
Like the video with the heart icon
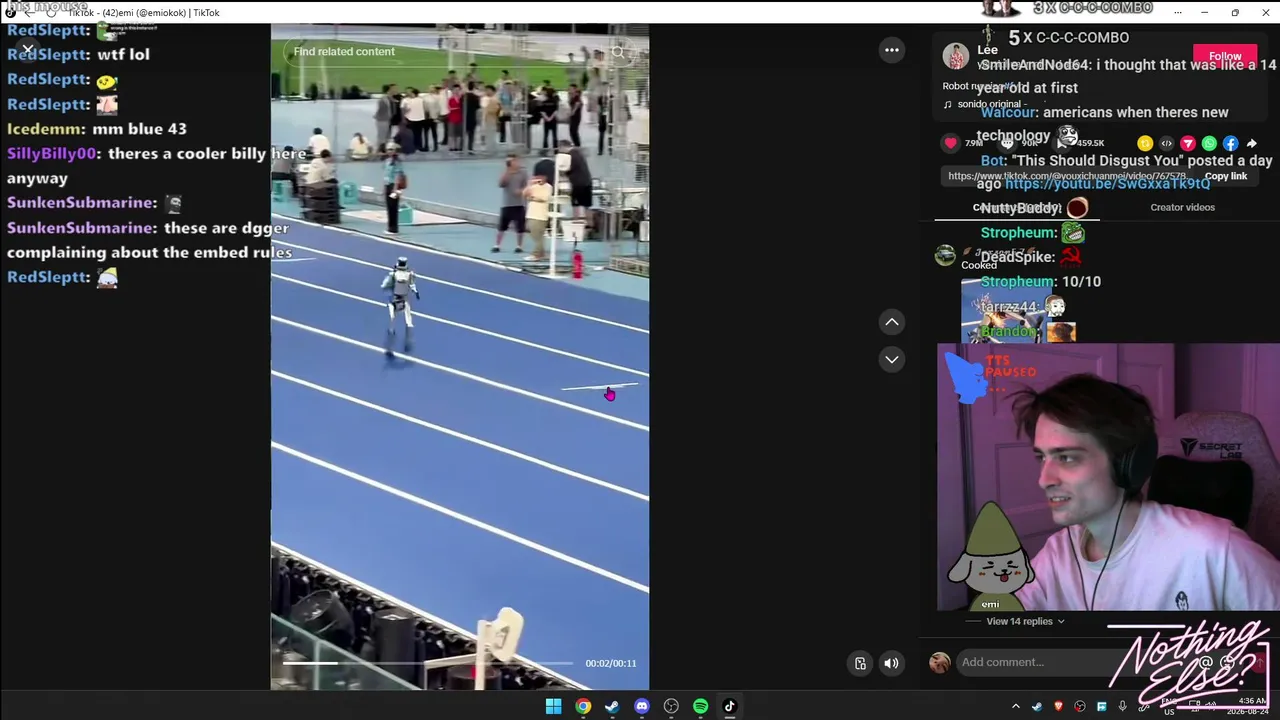[951, 143]
